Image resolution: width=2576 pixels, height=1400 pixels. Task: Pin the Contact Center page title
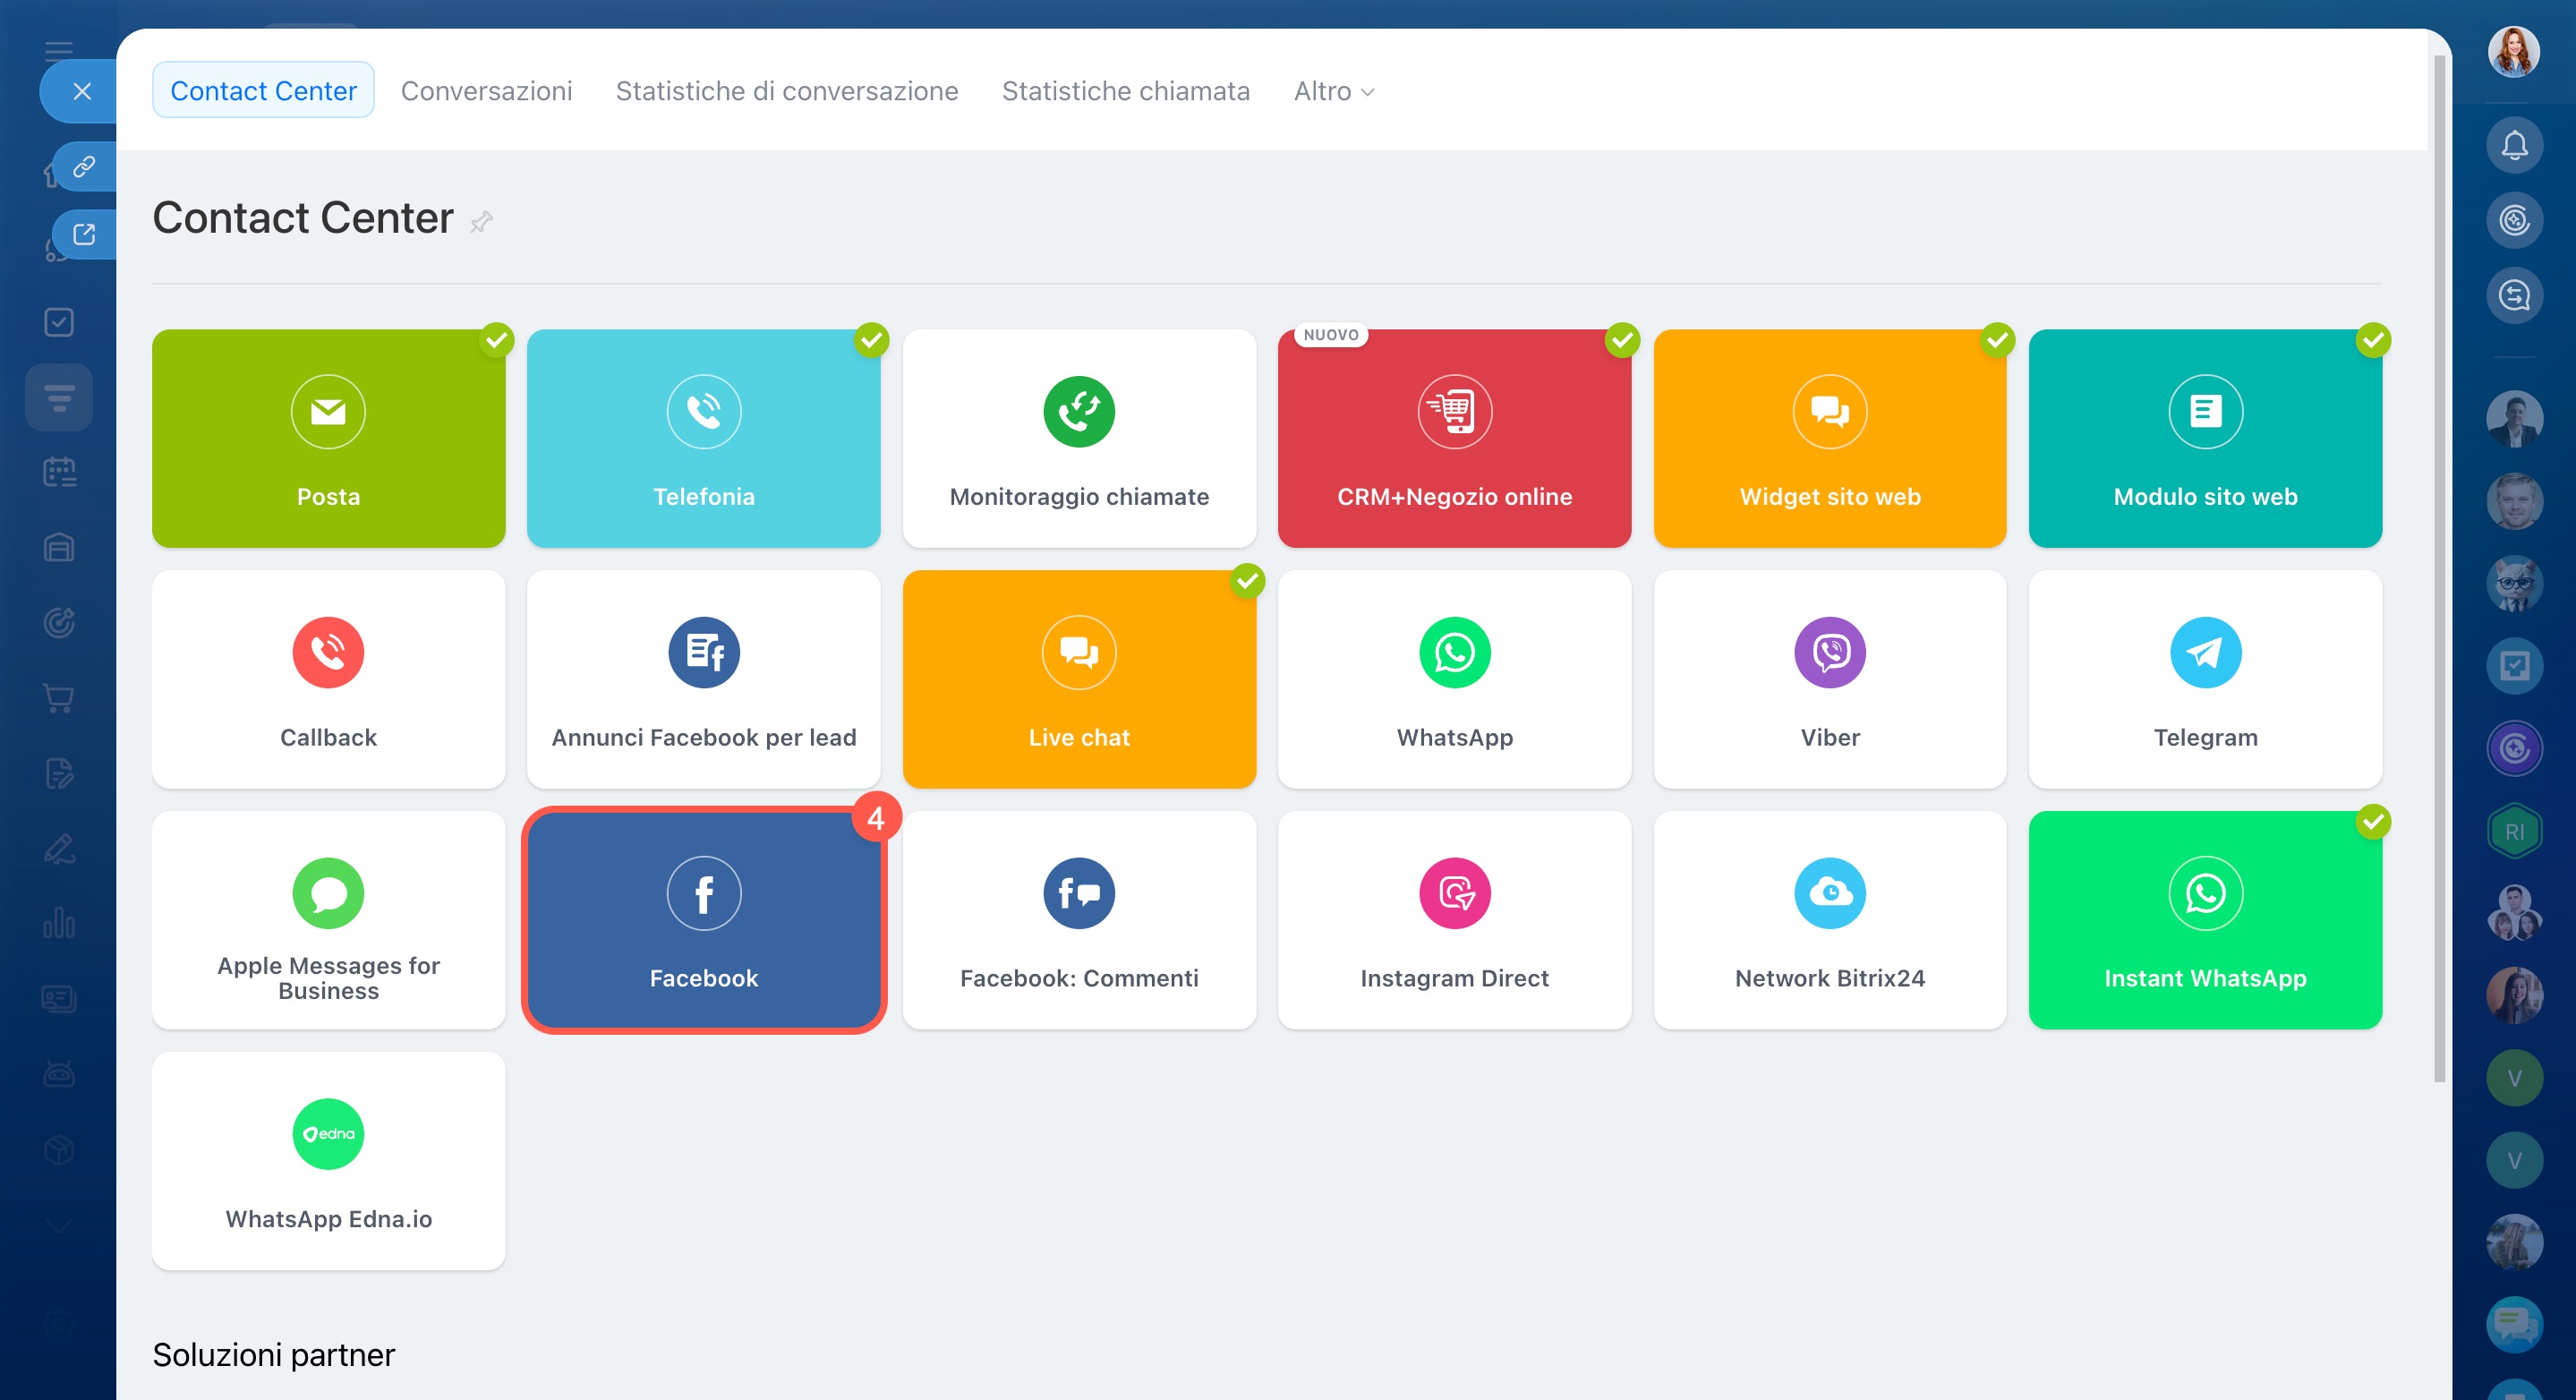tap(481, 221)
